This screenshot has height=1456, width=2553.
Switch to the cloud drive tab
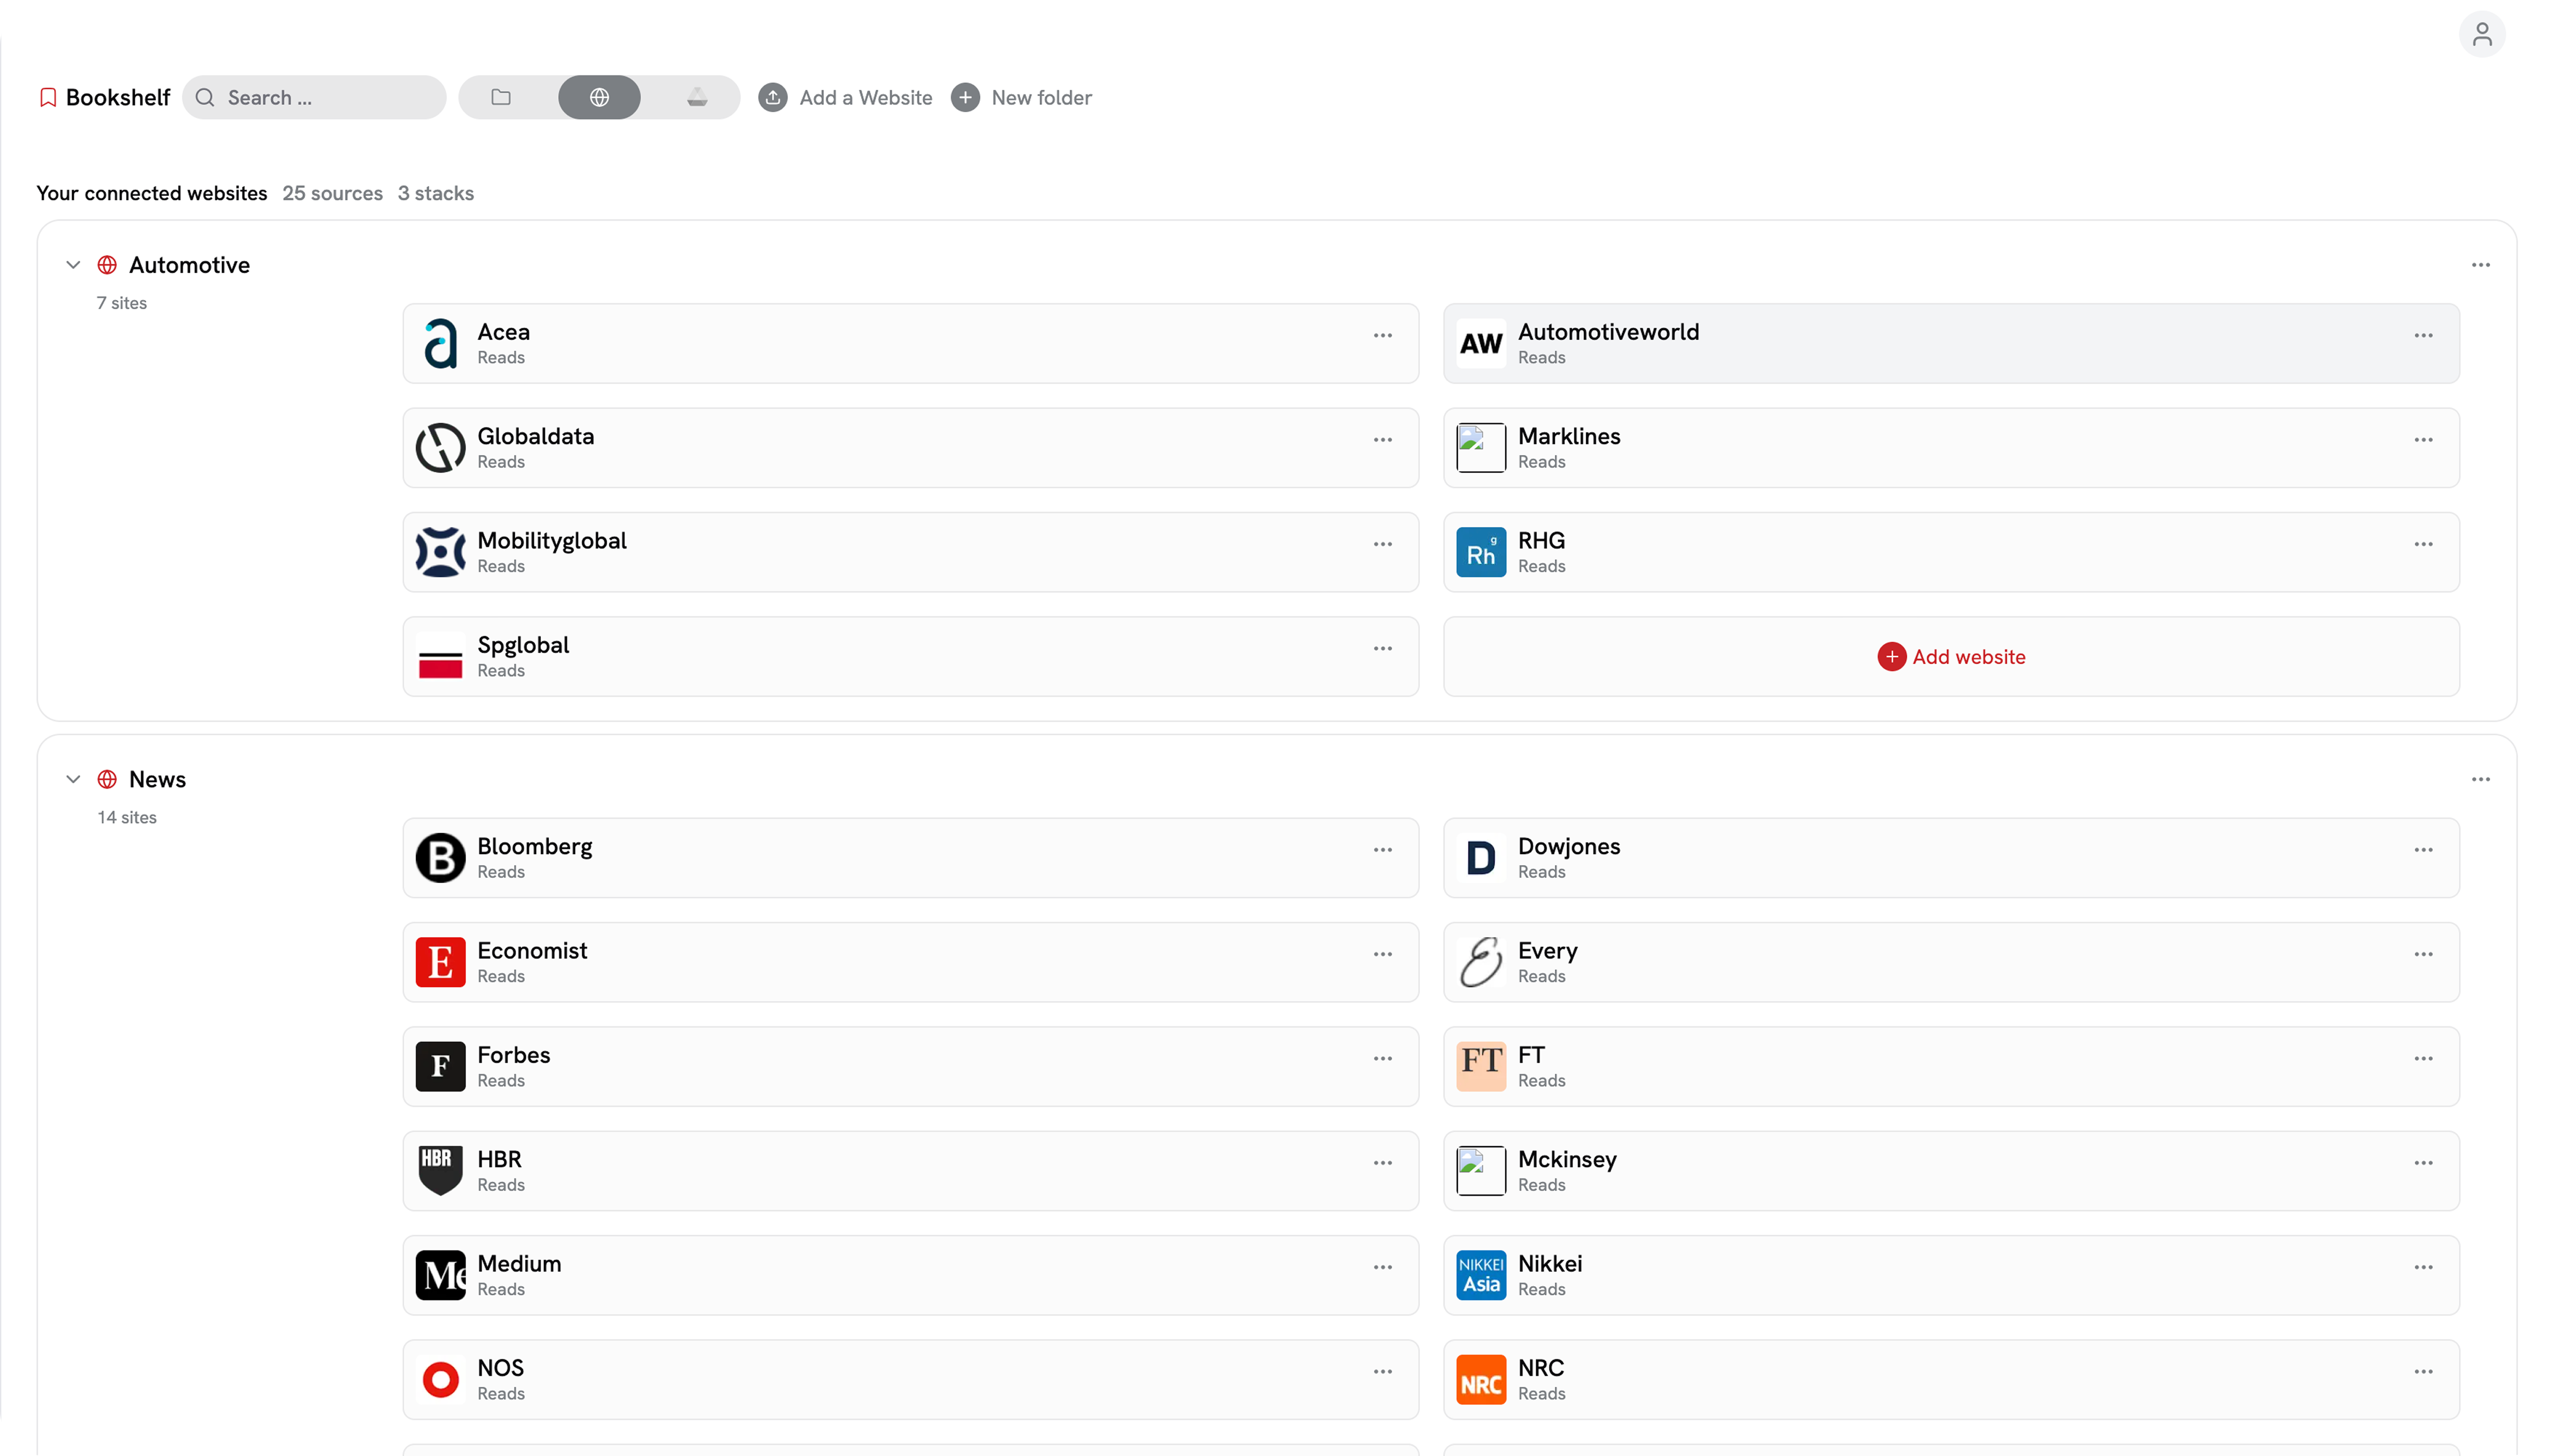(697, 97)
